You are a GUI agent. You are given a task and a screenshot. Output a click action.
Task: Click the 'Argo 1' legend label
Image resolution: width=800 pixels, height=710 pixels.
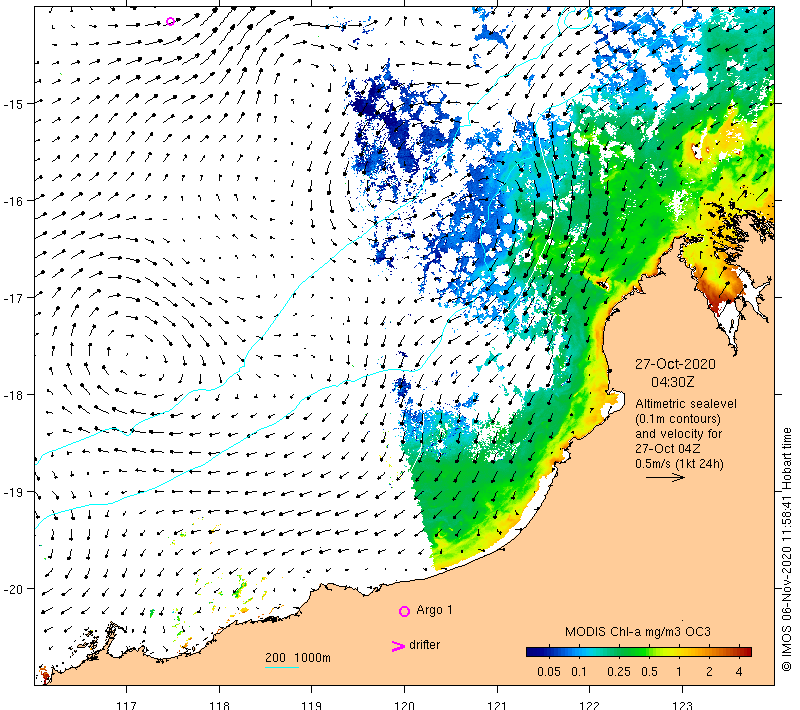point(434,610)
